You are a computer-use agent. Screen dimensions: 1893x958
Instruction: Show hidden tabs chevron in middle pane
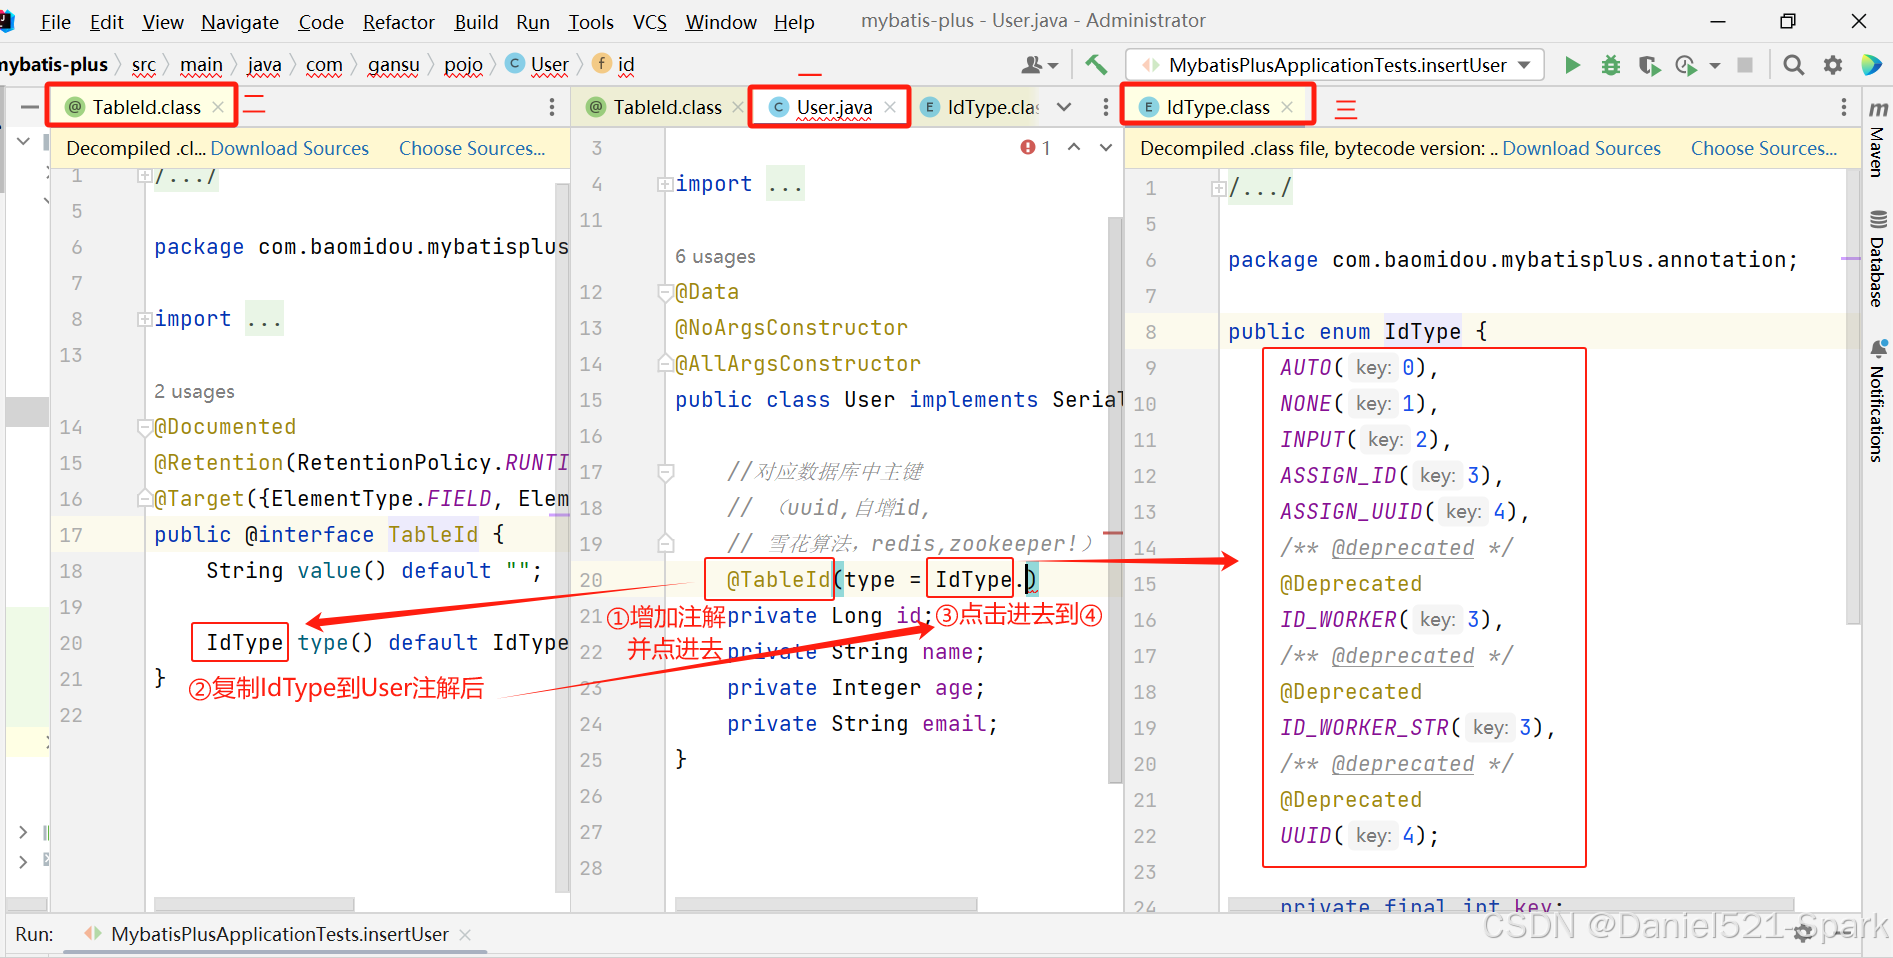click(x=1064, y=107)
